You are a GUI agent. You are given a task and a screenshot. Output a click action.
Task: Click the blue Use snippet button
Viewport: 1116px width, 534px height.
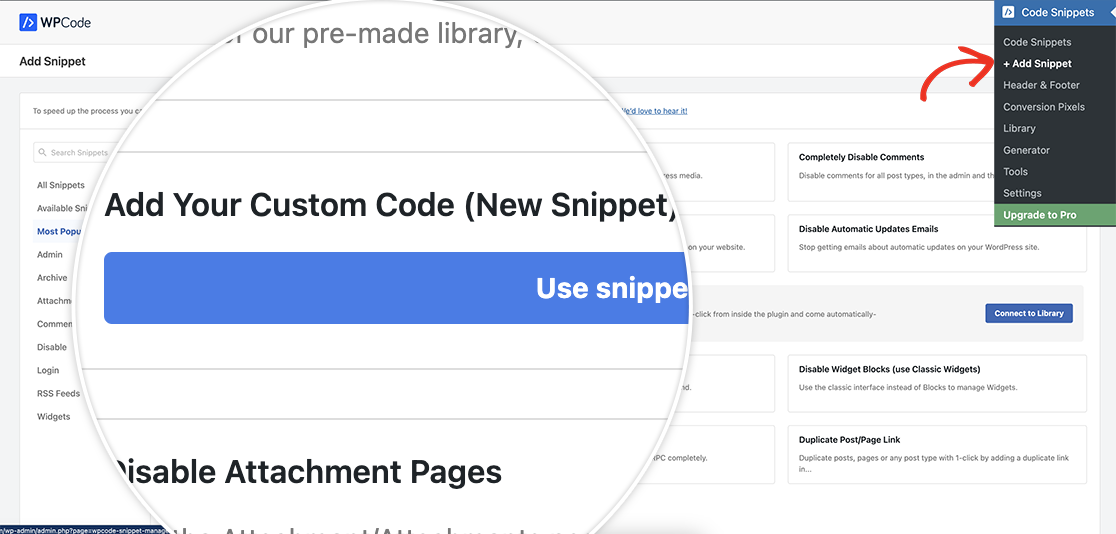point(396,288)
